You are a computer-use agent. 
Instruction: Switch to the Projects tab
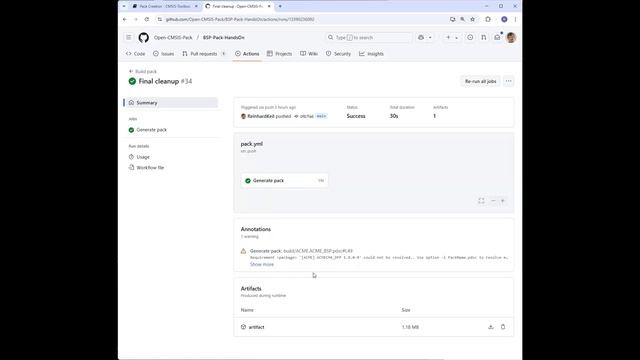click(280, 54)
